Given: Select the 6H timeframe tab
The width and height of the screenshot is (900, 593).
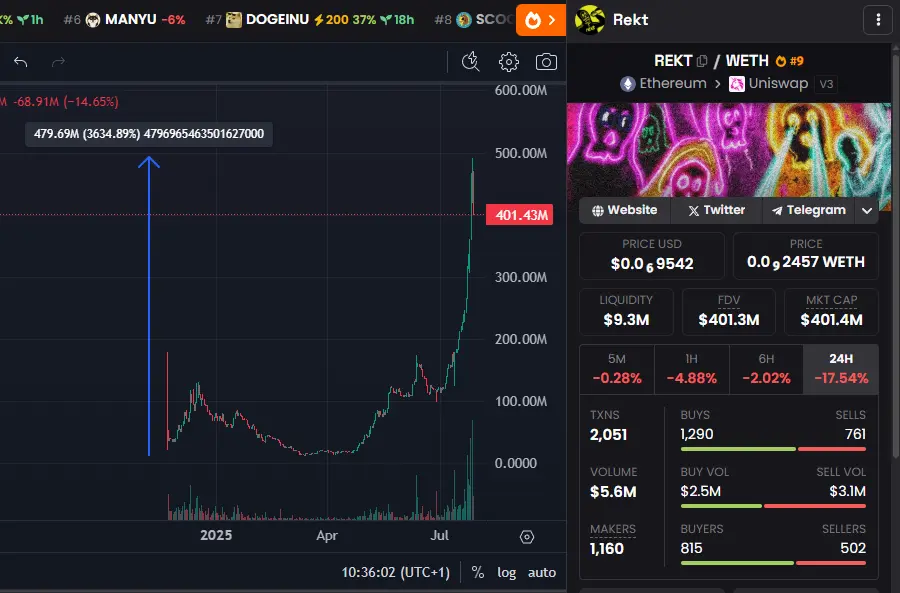Looking at the screenshot, I should [x=766, y=369].
